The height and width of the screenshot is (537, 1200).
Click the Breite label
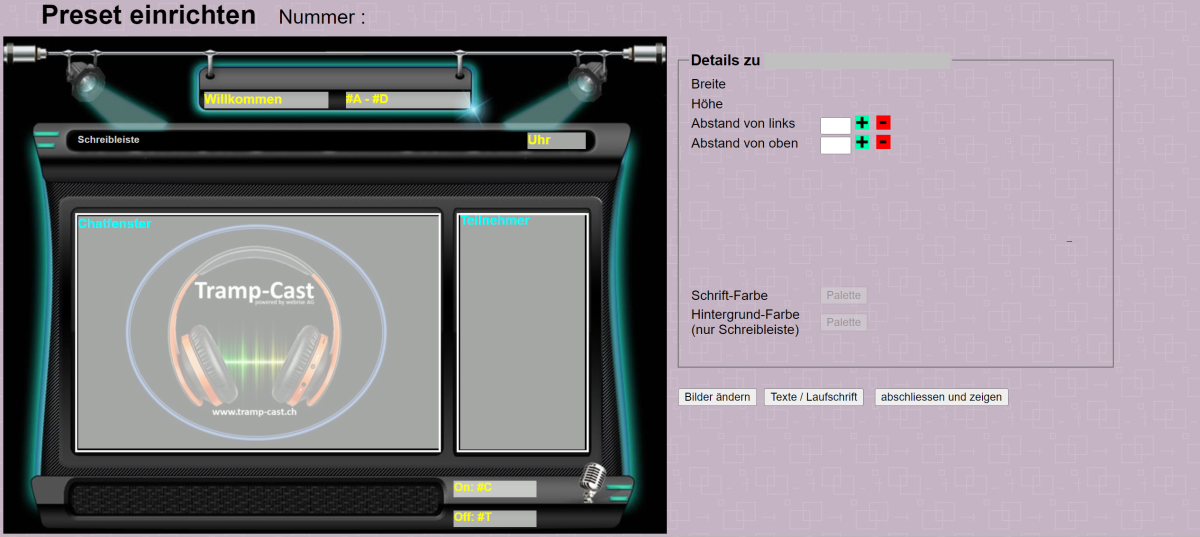coord(708,84)
